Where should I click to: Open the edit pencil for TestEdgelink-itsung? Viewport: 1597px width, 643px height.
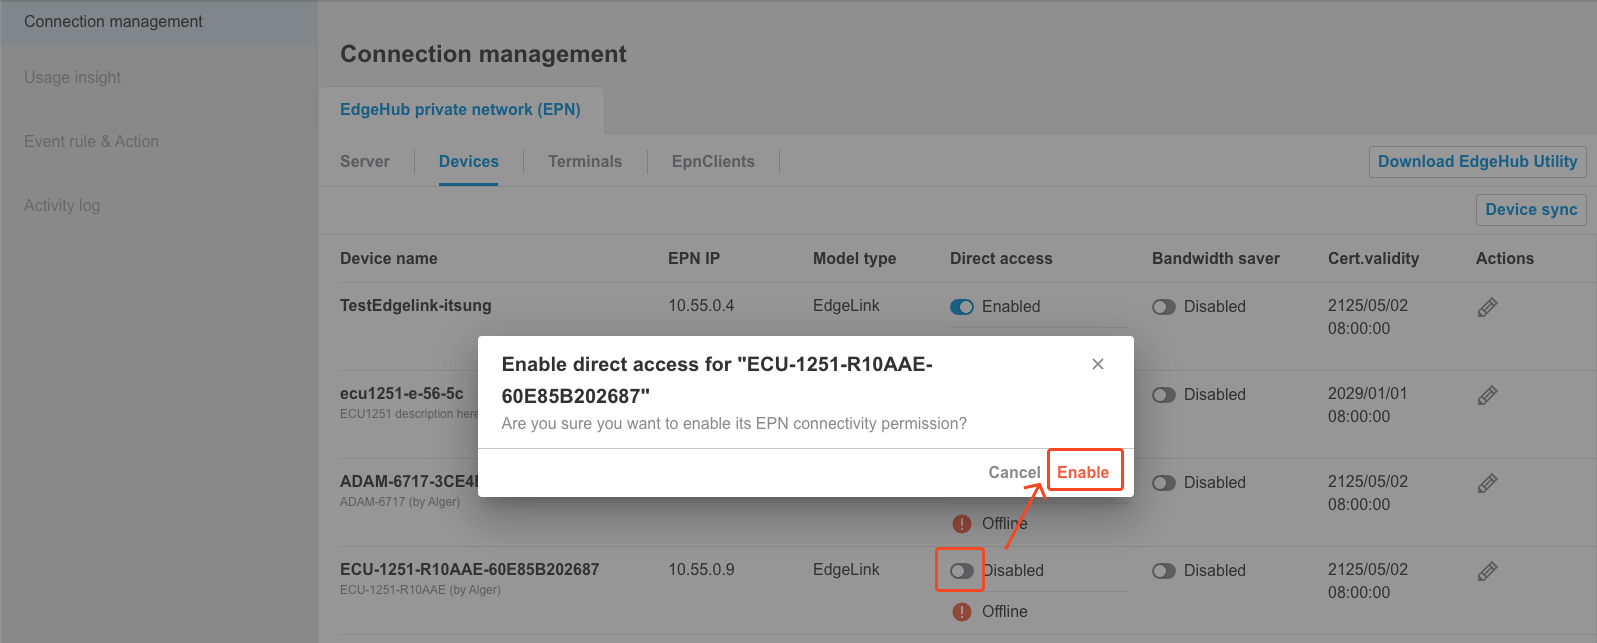[x=1486, y=306]
